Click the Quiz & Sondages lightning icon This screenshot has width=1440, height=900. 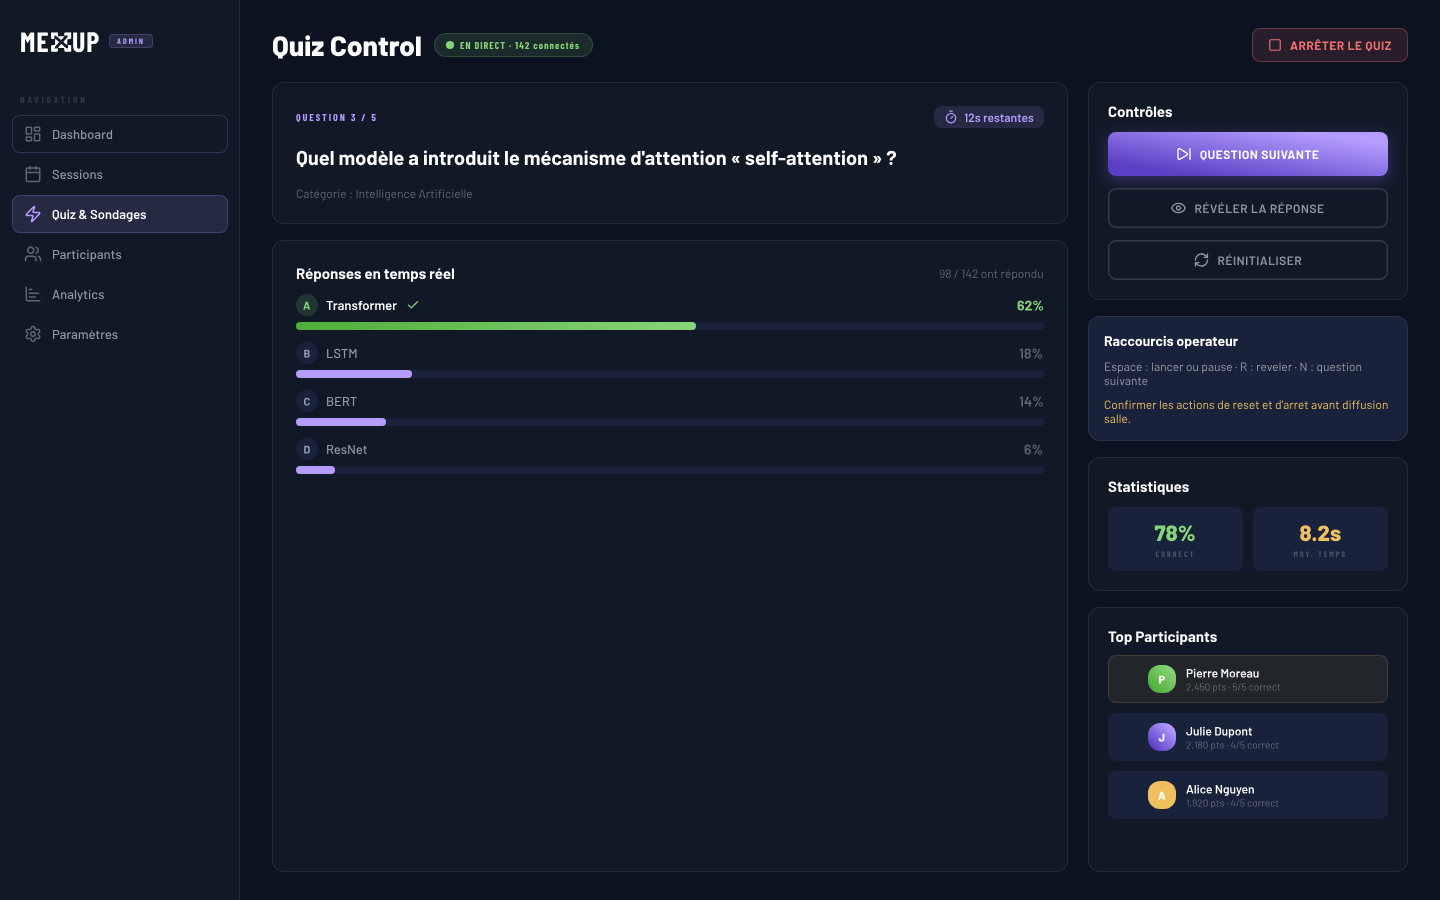tap(33, 214)
